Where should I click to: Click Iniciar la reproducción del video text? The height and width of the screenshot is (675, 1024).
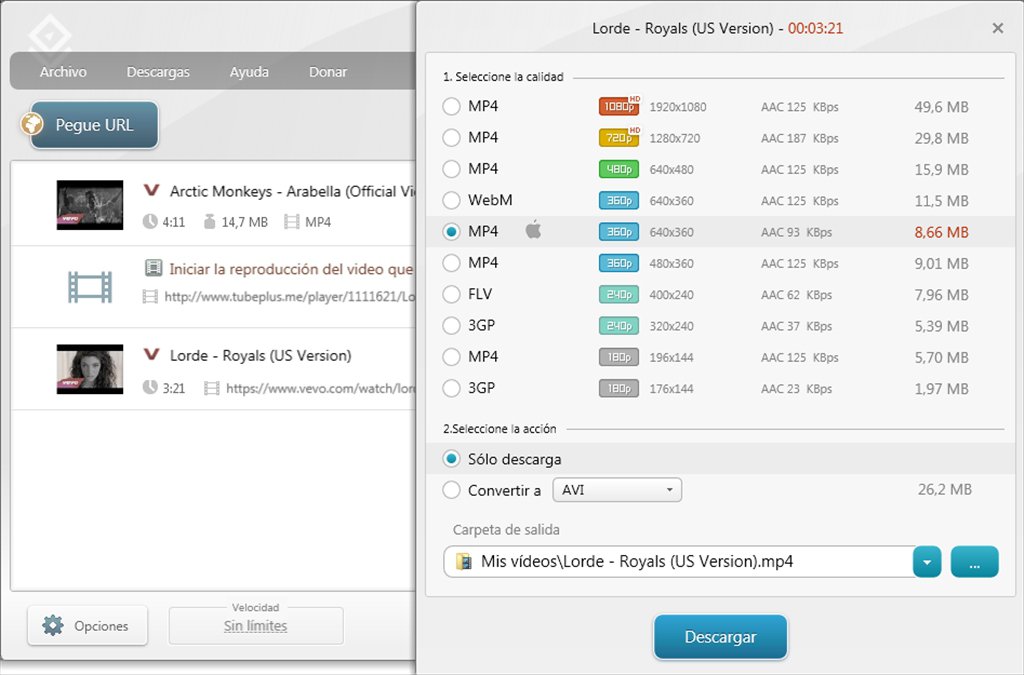click(x=292, y=269)
